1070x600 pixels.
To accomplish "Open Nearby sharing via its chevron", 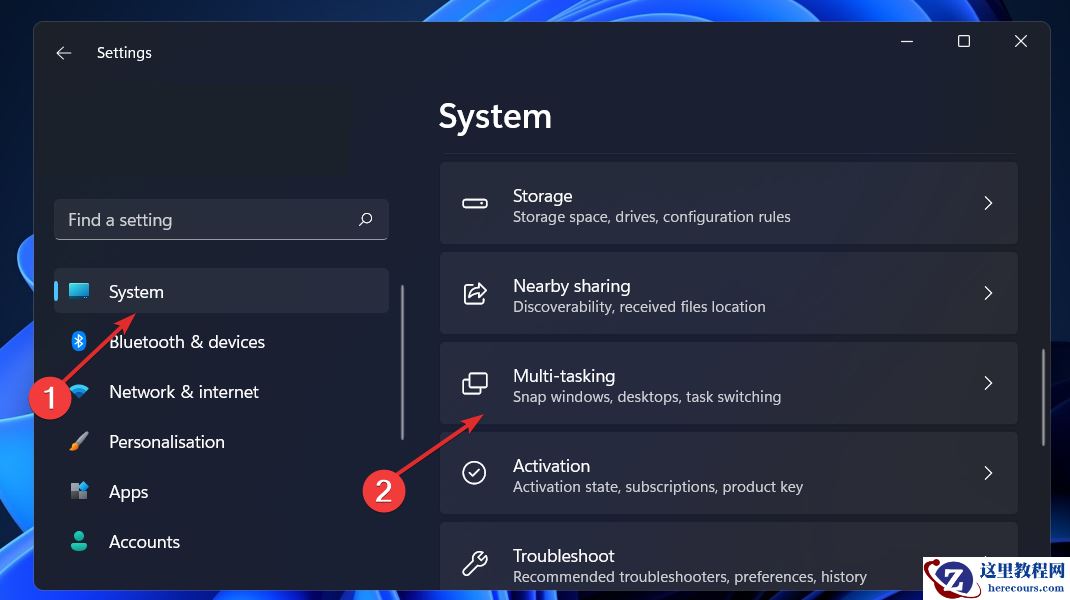I will point(988,293).
